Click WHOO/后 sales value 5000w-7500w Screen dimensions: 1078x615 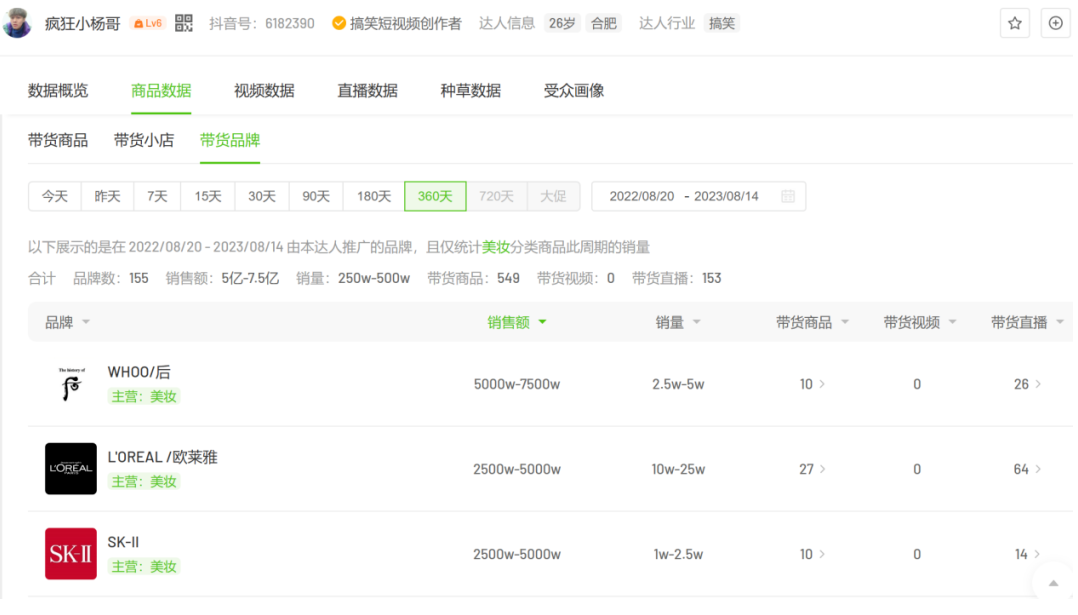click(x=517, y=384)
